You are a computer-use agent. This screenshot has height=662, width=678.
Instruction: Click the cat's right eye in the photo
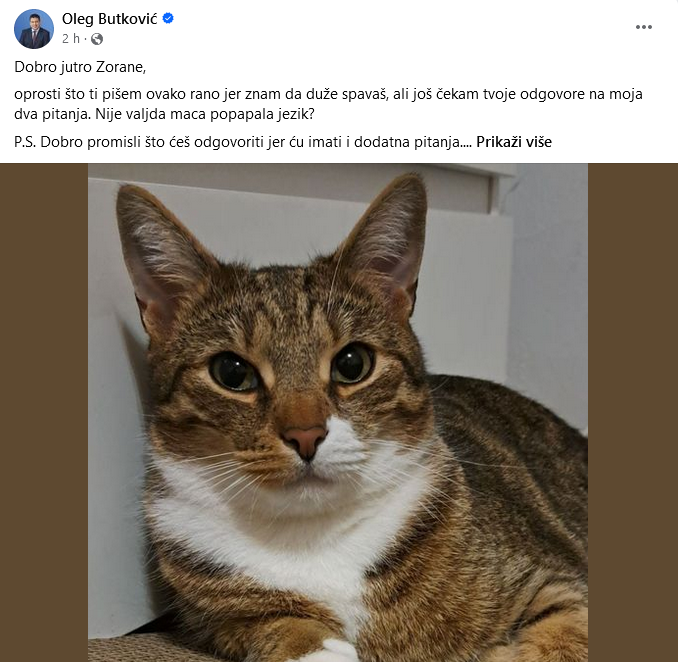[352, 362]
